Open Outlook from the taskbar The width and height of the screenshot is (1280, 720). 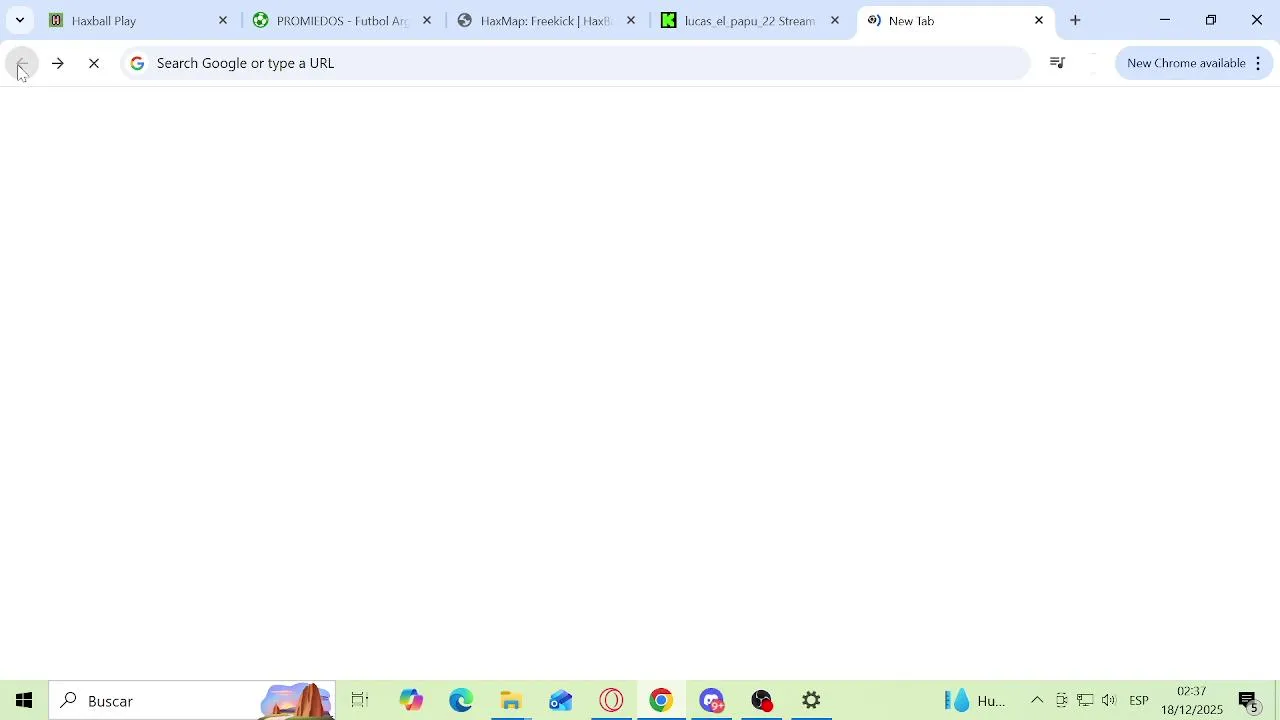(561, 701)
